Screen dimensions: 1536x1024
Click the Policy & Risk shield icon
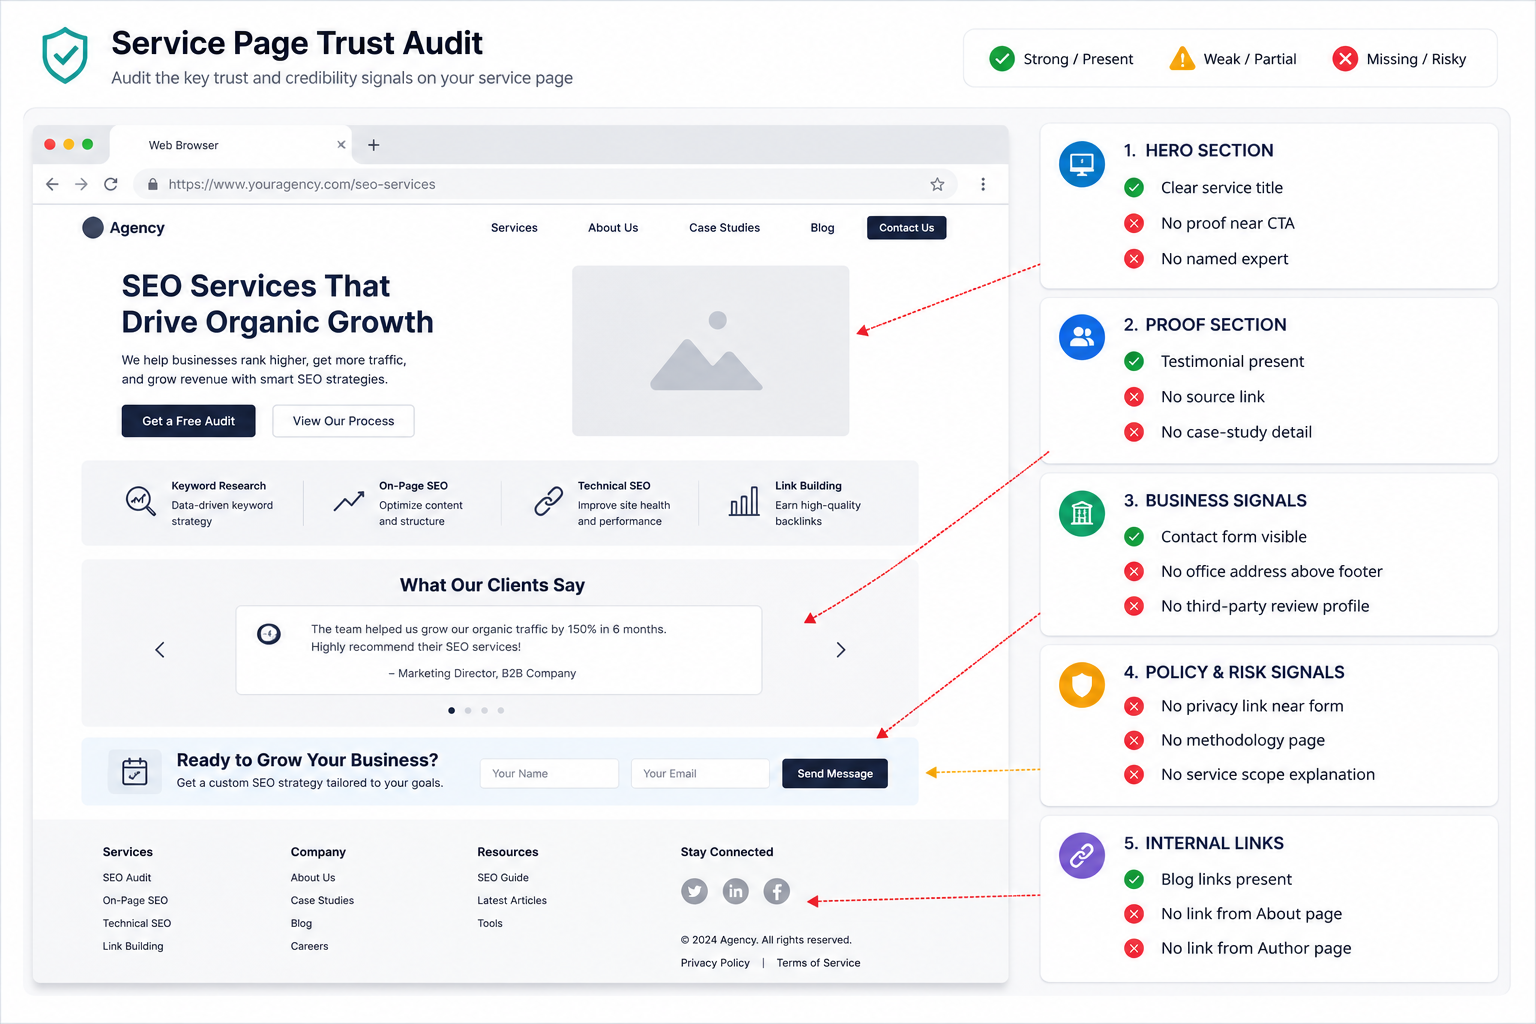pyautogui.click(x=1082, y=685)
